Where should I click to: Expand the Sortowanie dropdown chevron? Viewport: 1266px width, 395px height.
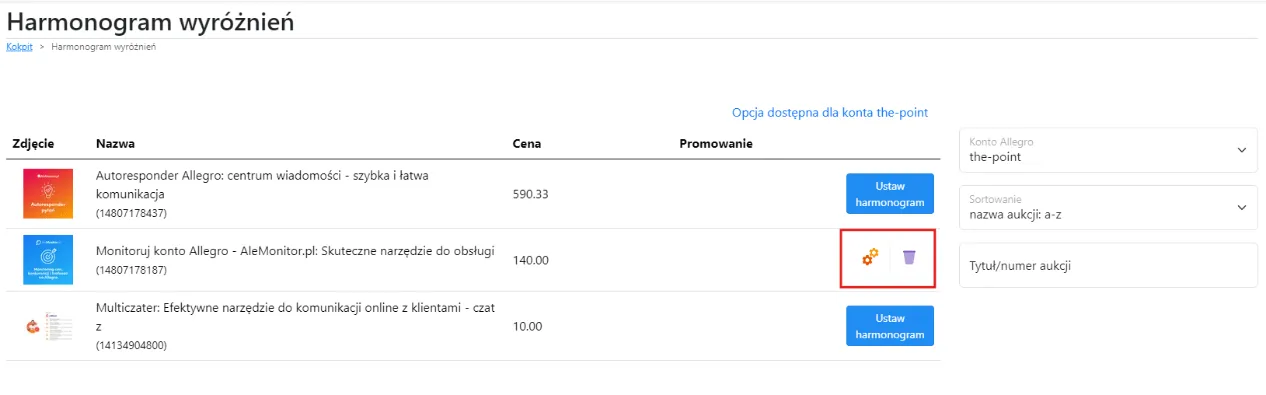1242,207
